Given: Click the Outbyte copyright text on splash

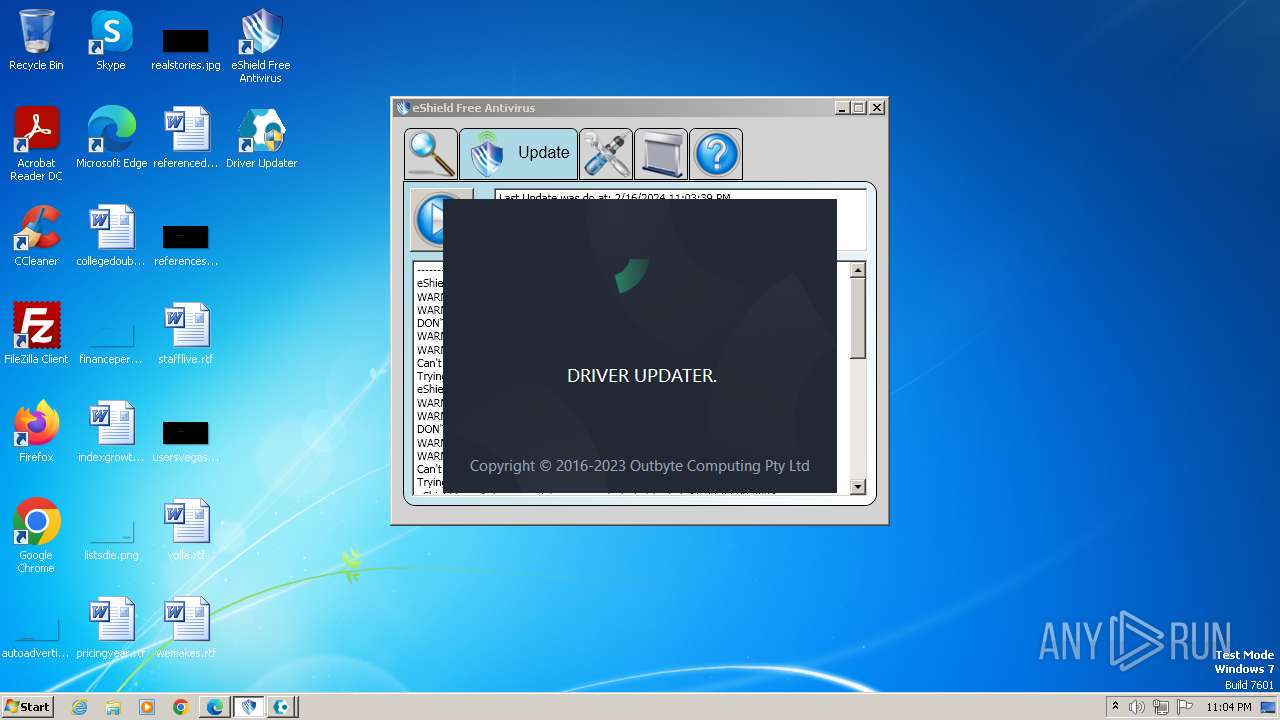Looking at the screenshot, I should [640, 466].
